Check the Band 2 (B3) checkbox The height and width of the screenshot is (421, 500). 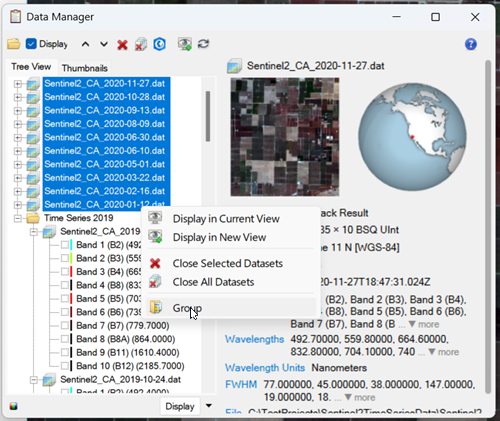click(x=65, y=258)
